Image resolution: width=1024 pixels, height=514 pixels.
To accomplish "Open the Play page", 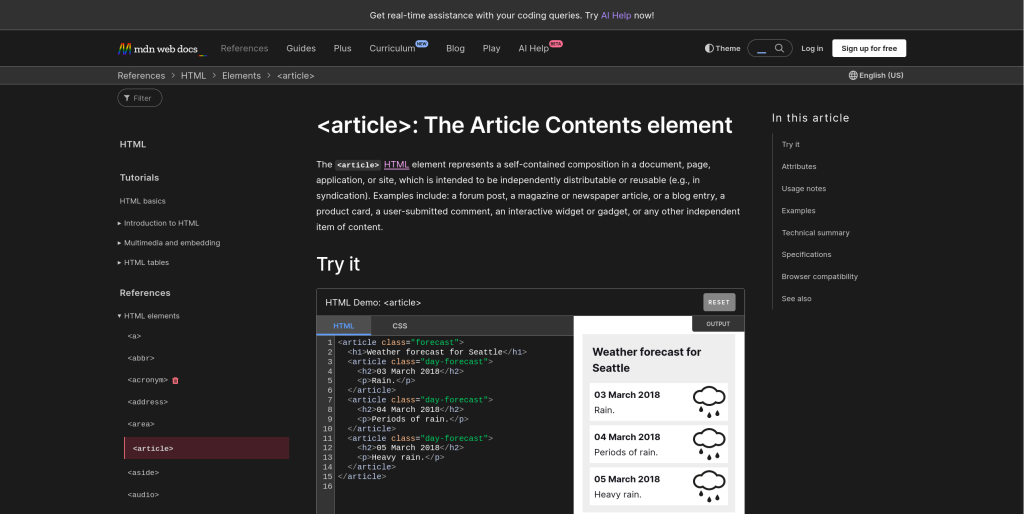I will (x=491, y=48).
